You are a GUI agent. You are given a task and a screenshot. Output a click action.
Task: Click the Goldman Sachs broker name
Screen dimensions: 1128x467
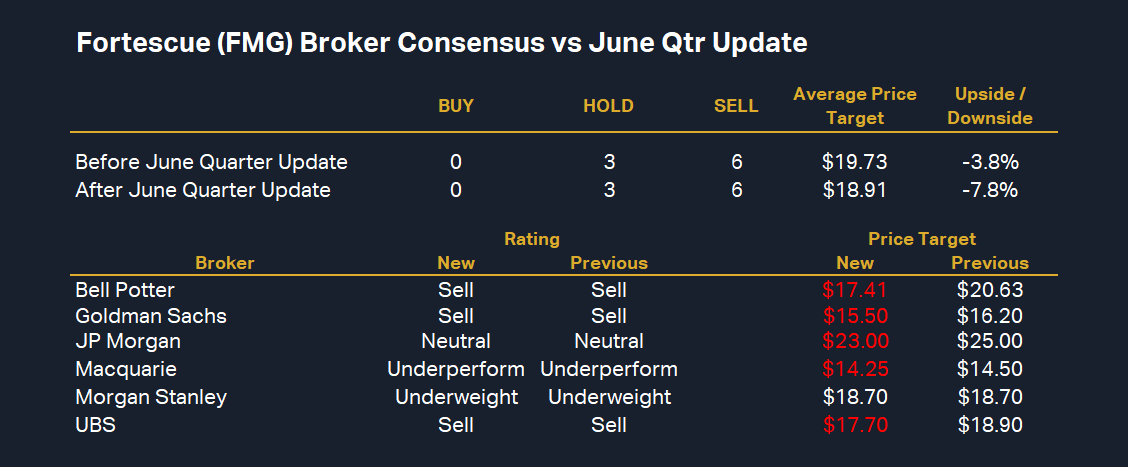tap(151, 316)
